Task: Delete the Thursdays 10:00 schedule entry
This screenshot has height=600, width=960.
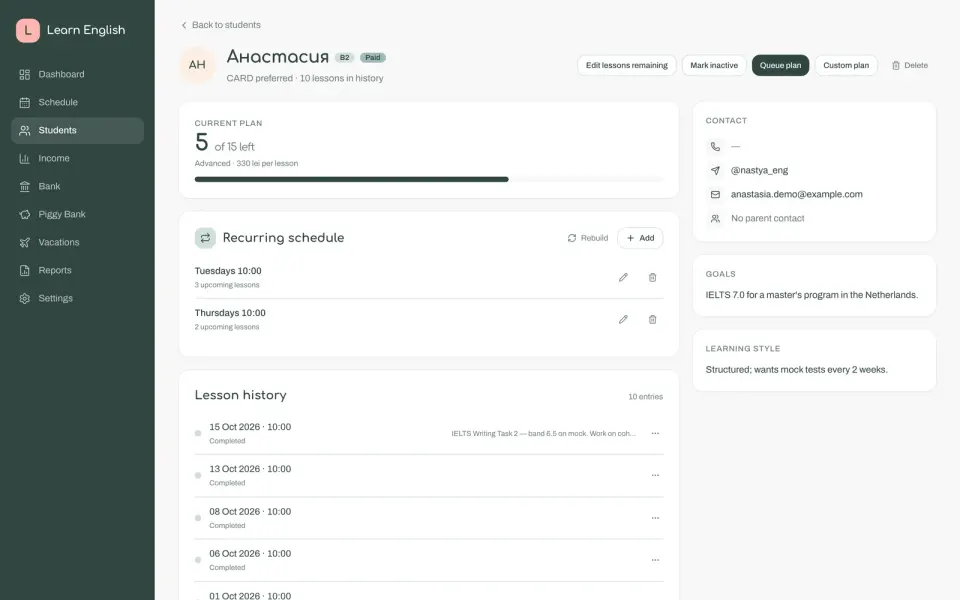Action: (x=653, y=320)
